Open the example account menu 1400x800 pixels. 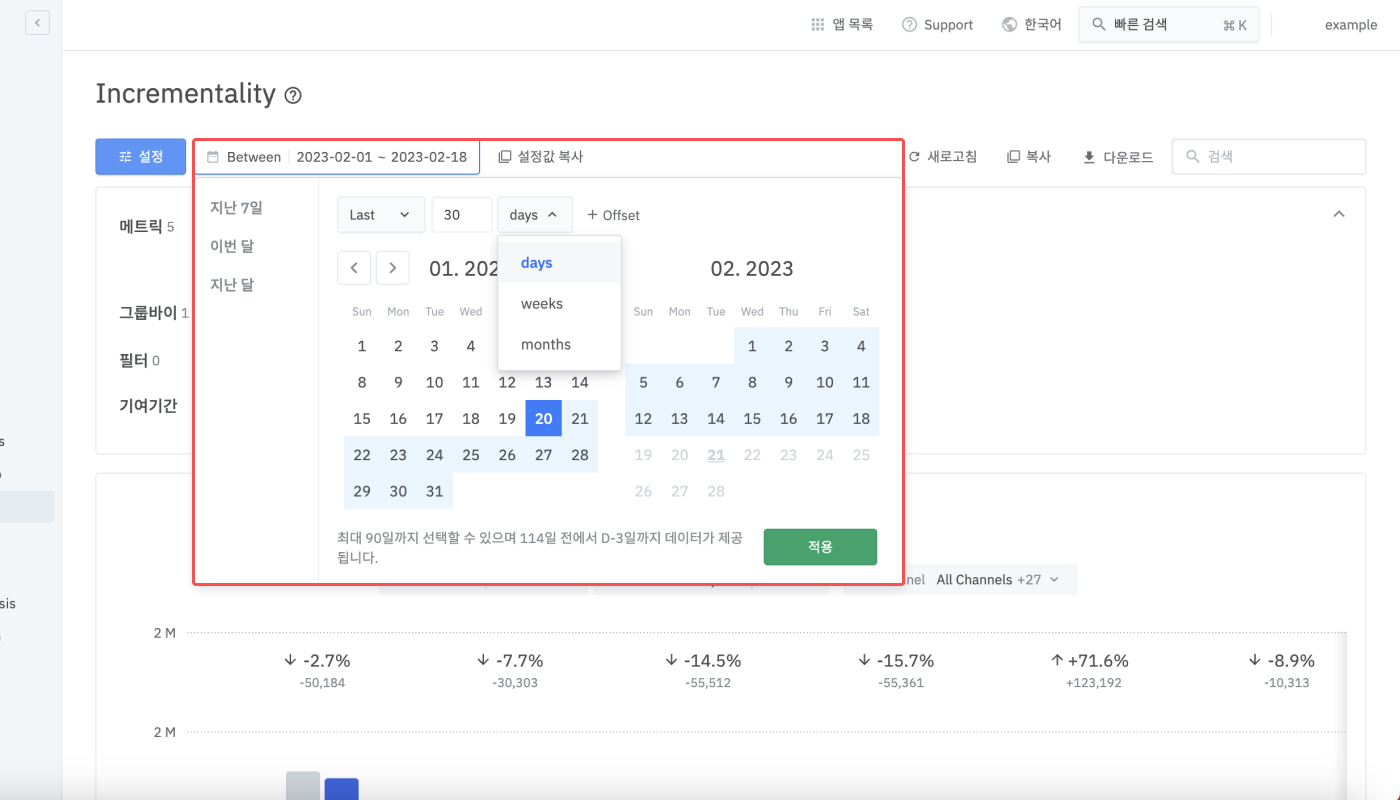pos(1350,25)
